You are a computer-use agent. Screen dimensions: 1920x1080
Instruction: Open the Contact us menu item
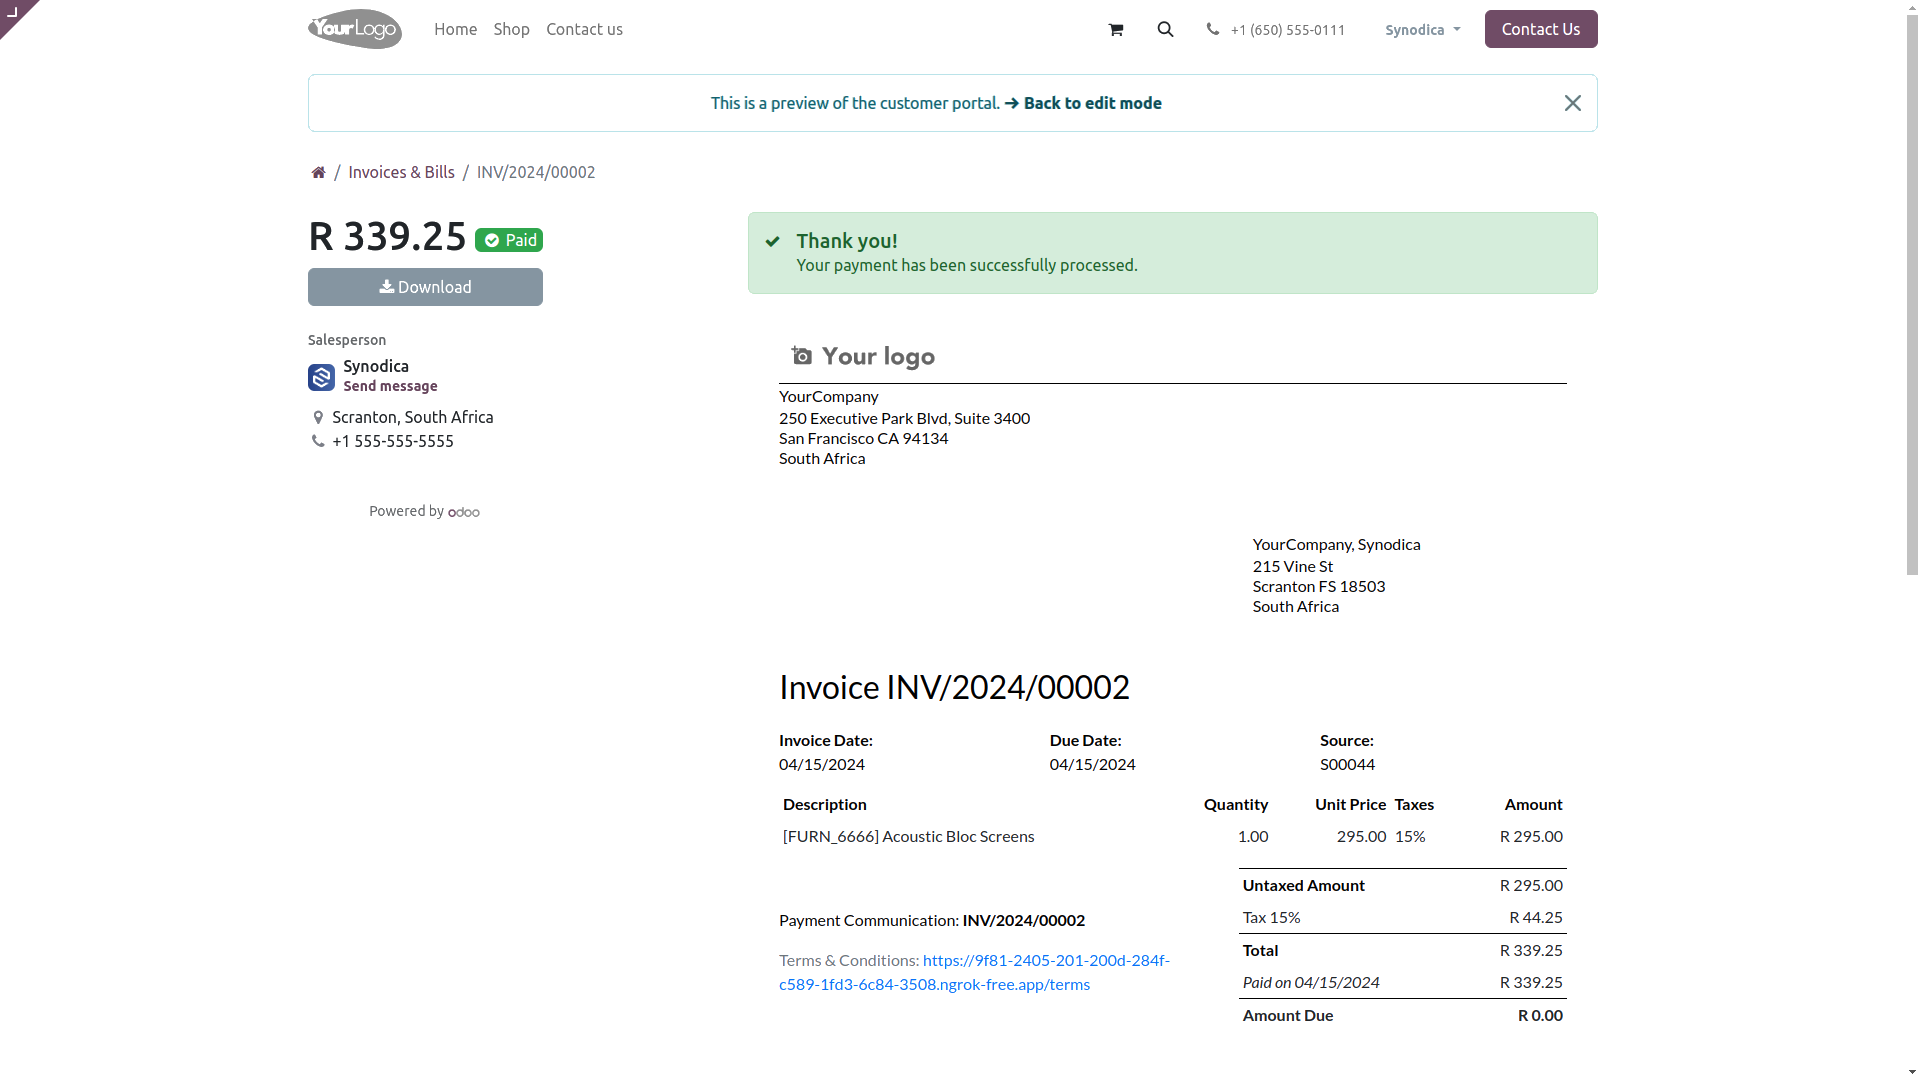[x=585, y=29]
